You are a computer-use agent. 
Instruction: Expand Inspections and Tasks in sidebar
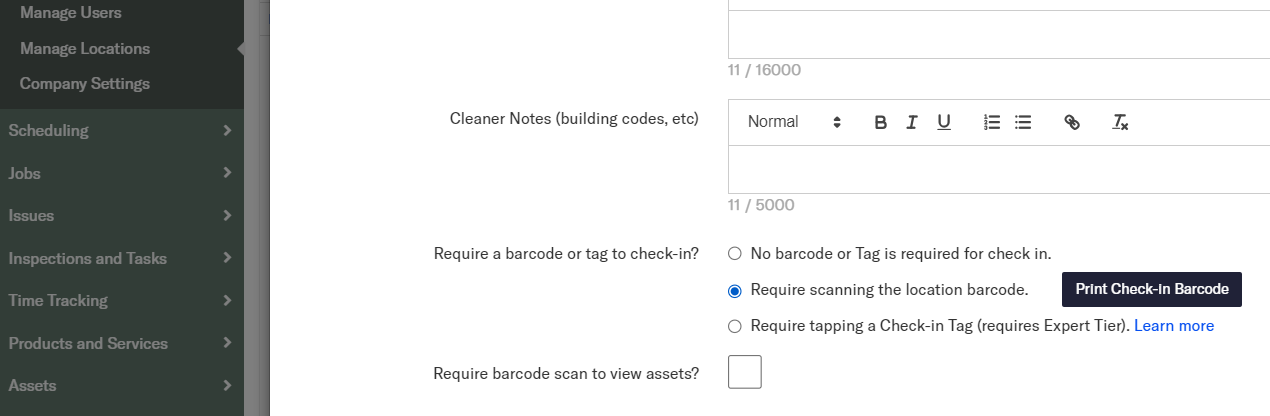tap(121, 258)
